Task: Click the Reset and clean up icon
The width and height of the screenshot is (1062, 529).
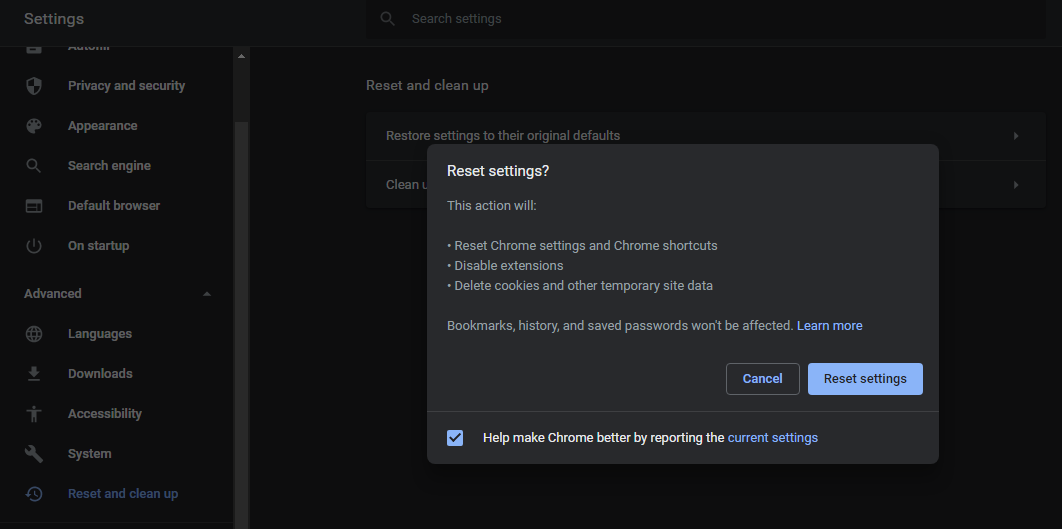Action: (x=34, y=494)
